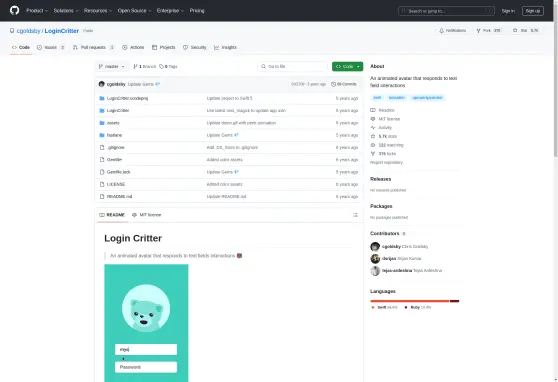The width and height of the screenshot is (558, 382).
Task: View the 0 Tags link
Action: [x=168, y=67]
